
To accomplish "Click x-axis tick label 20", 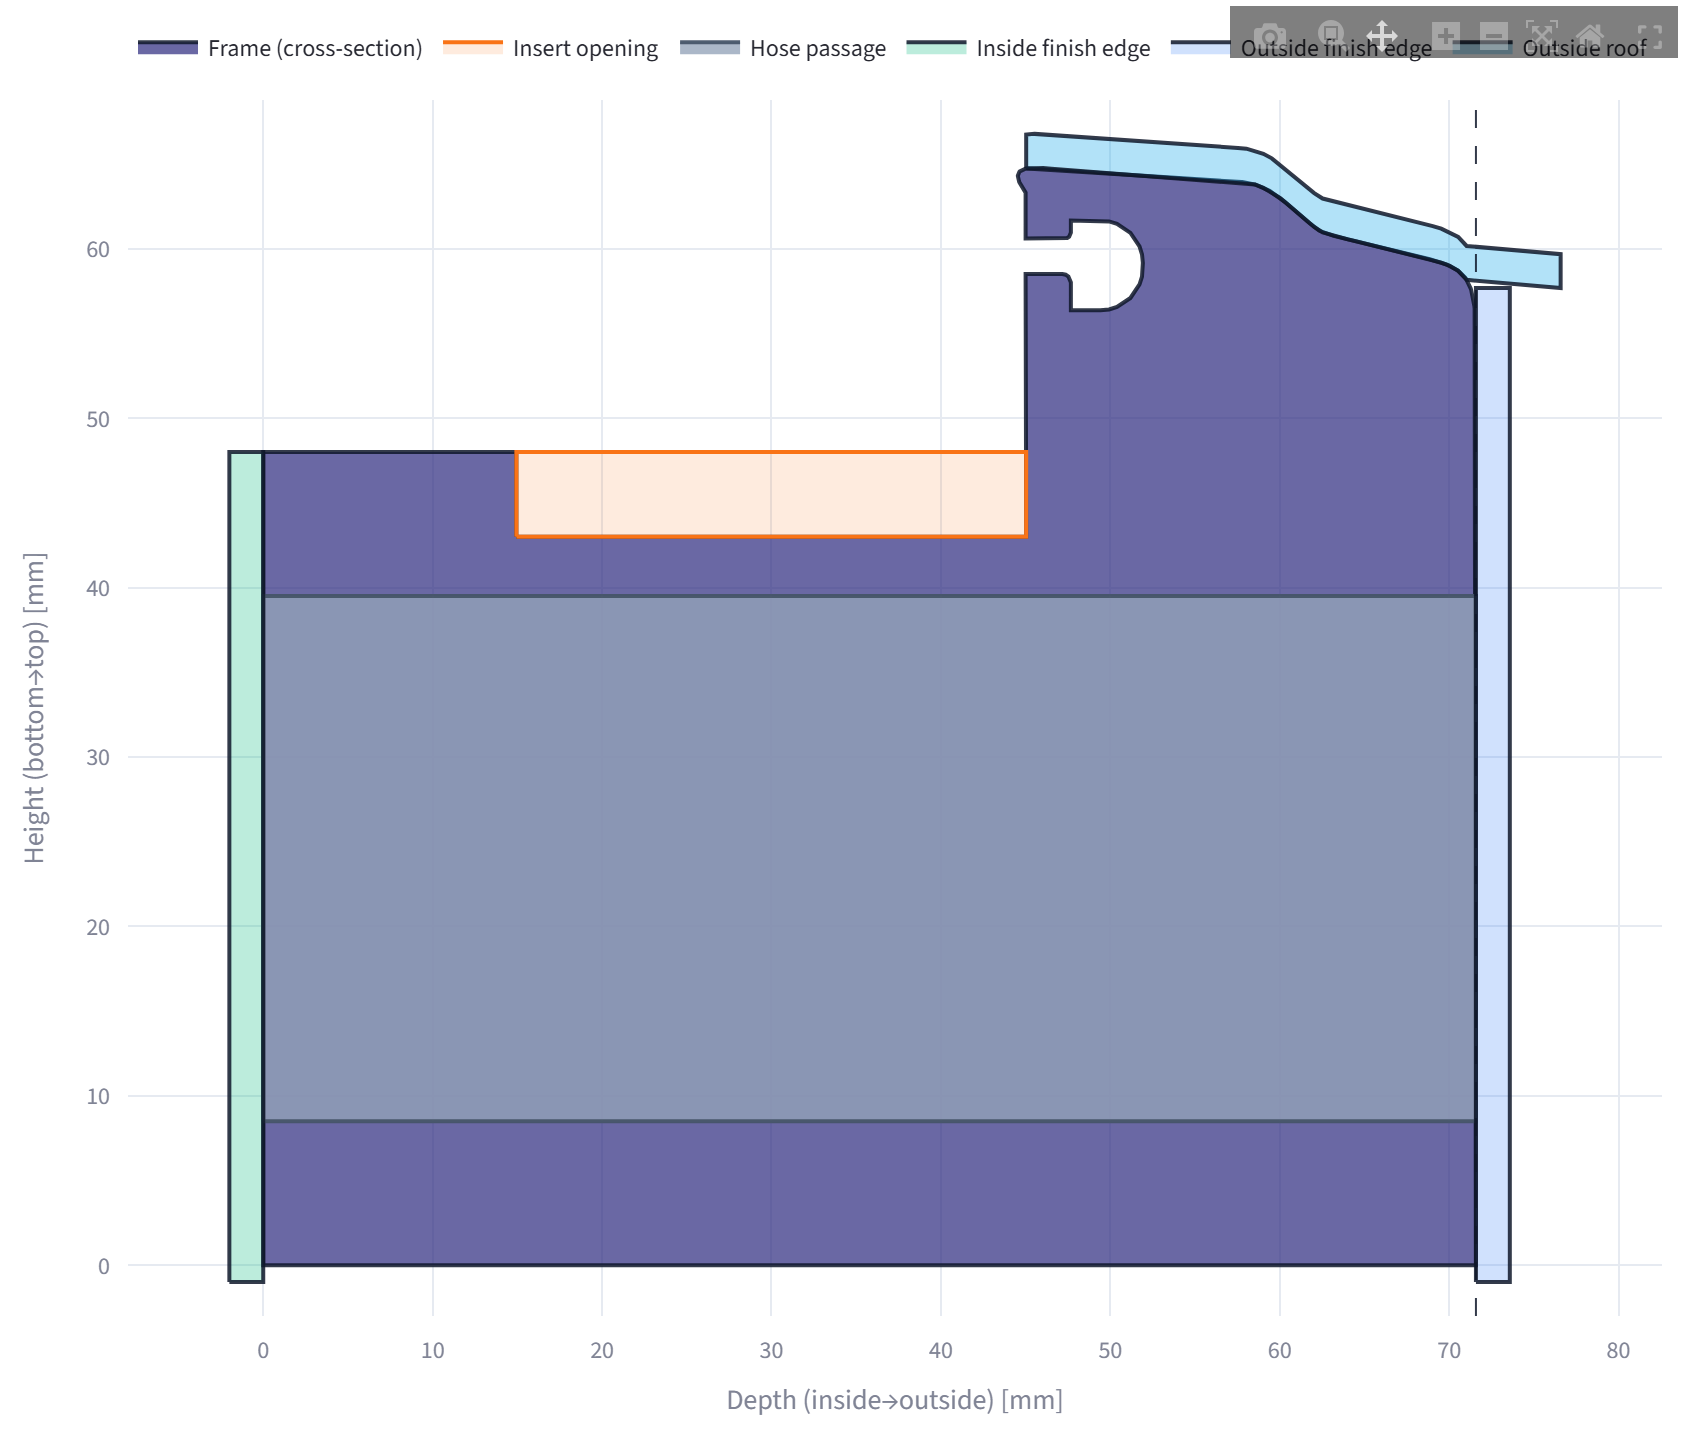I will click(602, 1350).
